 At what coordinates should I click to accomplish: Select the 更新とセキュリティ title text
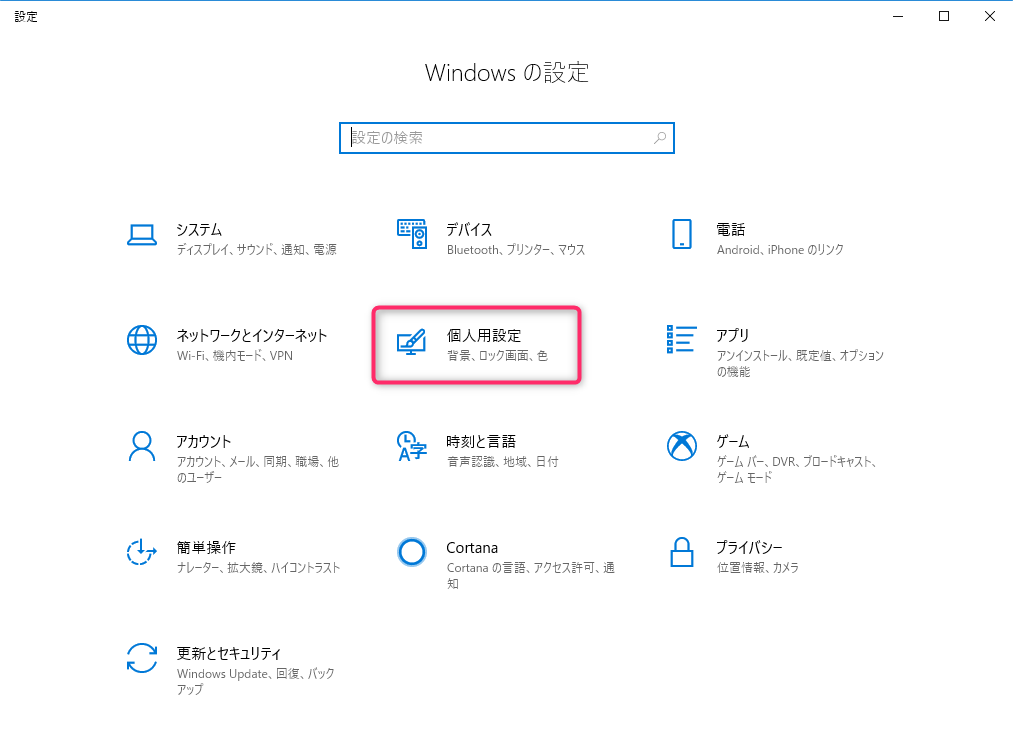point(229,653)
